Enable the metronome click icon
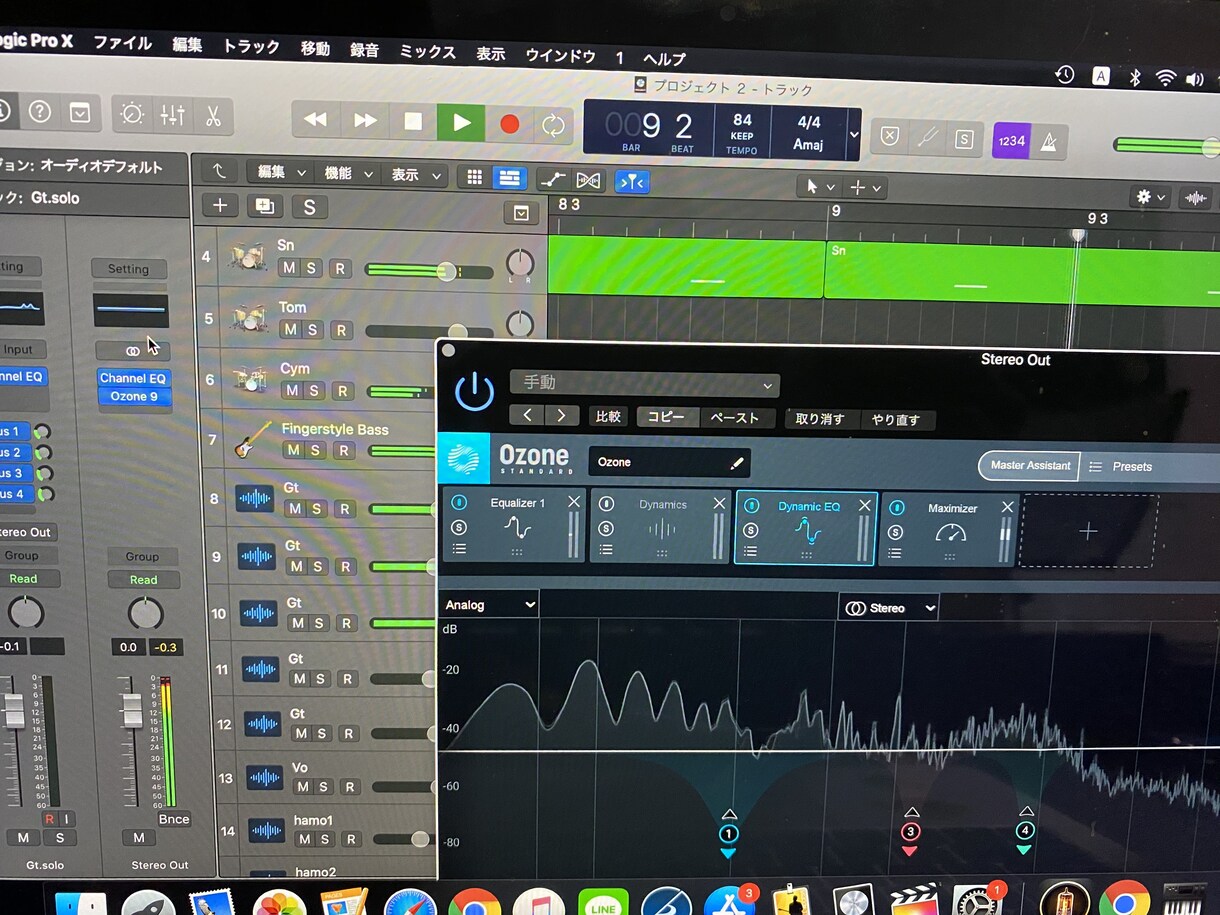1220x915 pixels. pyautogui.click(x=1046, y=141)
